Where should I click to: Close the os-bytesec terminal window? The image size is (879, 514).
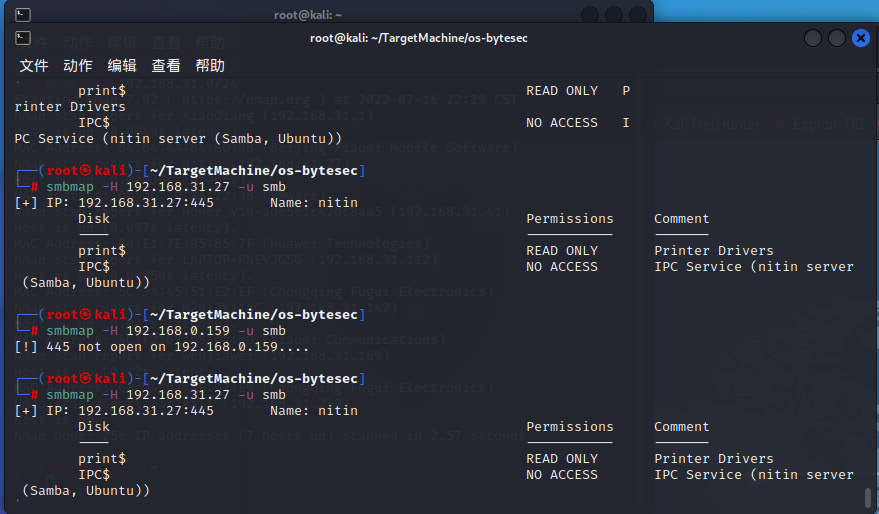tap(861, 38)
